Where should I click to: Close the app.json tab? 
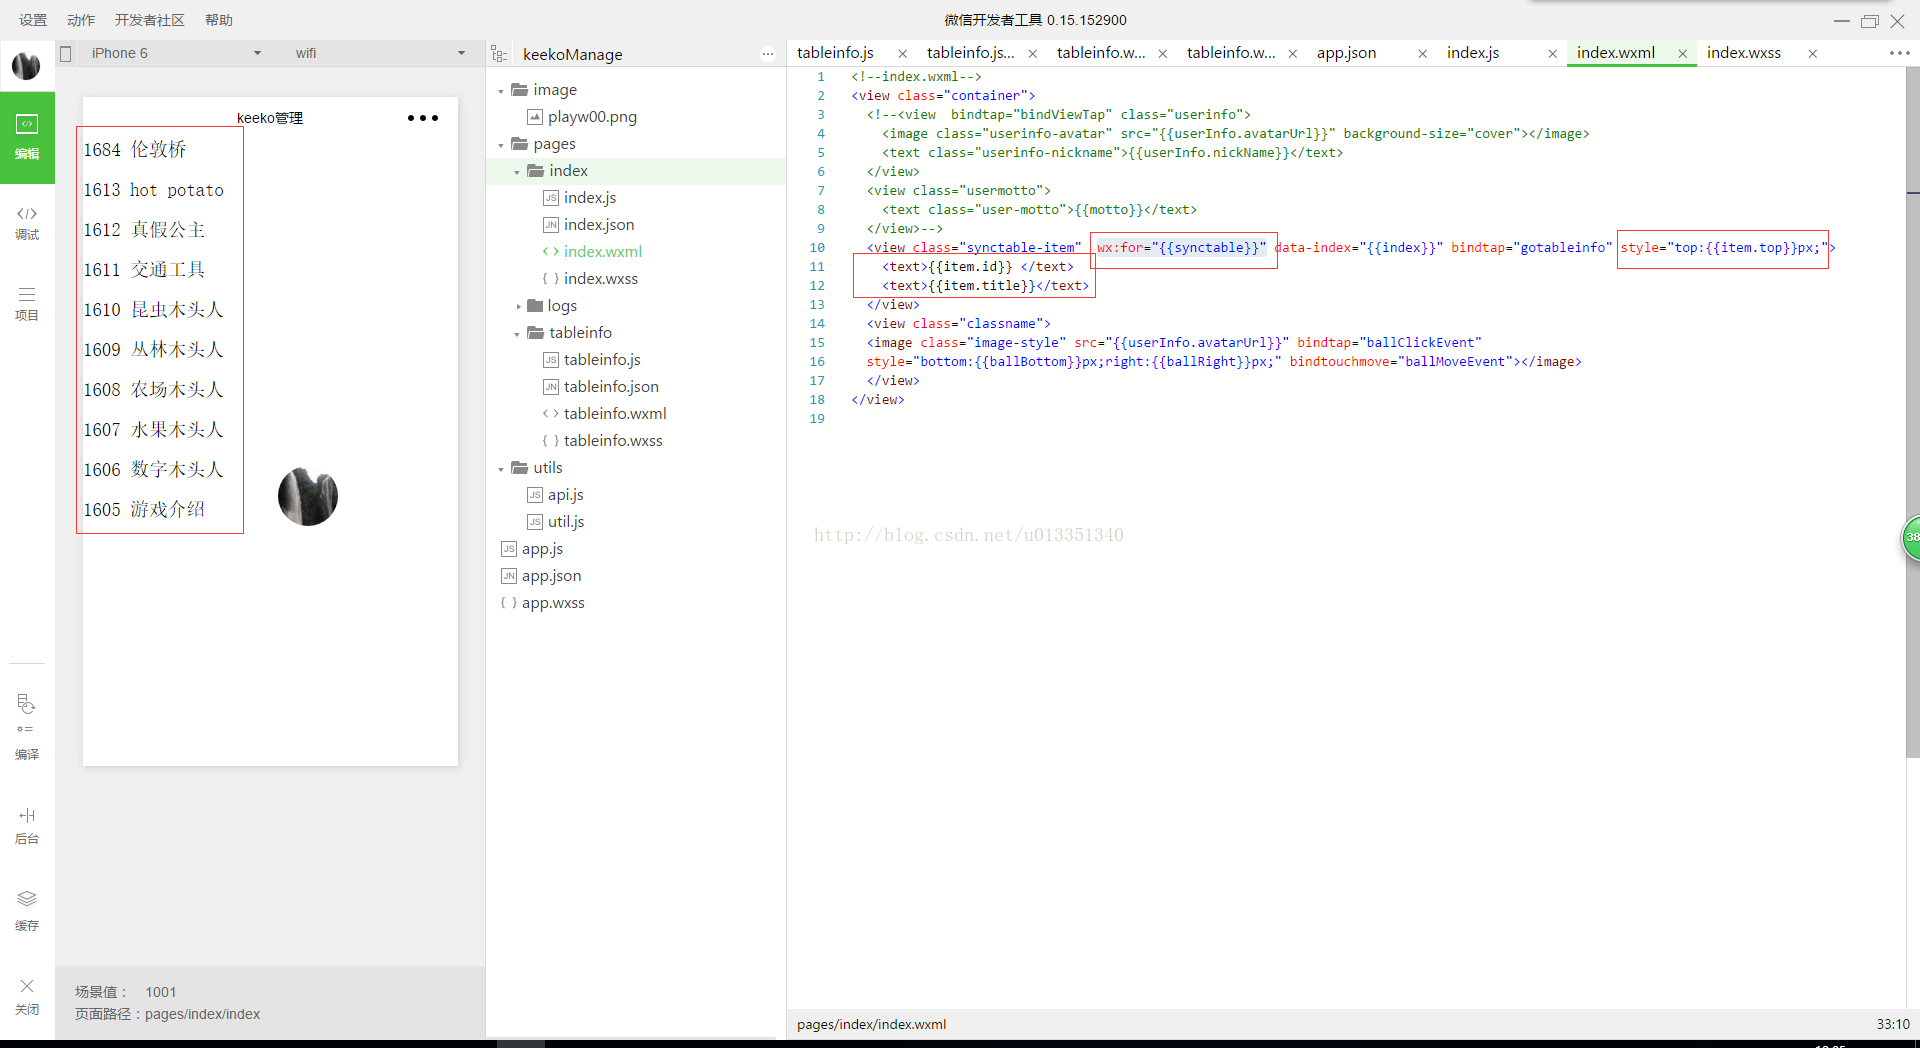click(x=1422, y=54)
